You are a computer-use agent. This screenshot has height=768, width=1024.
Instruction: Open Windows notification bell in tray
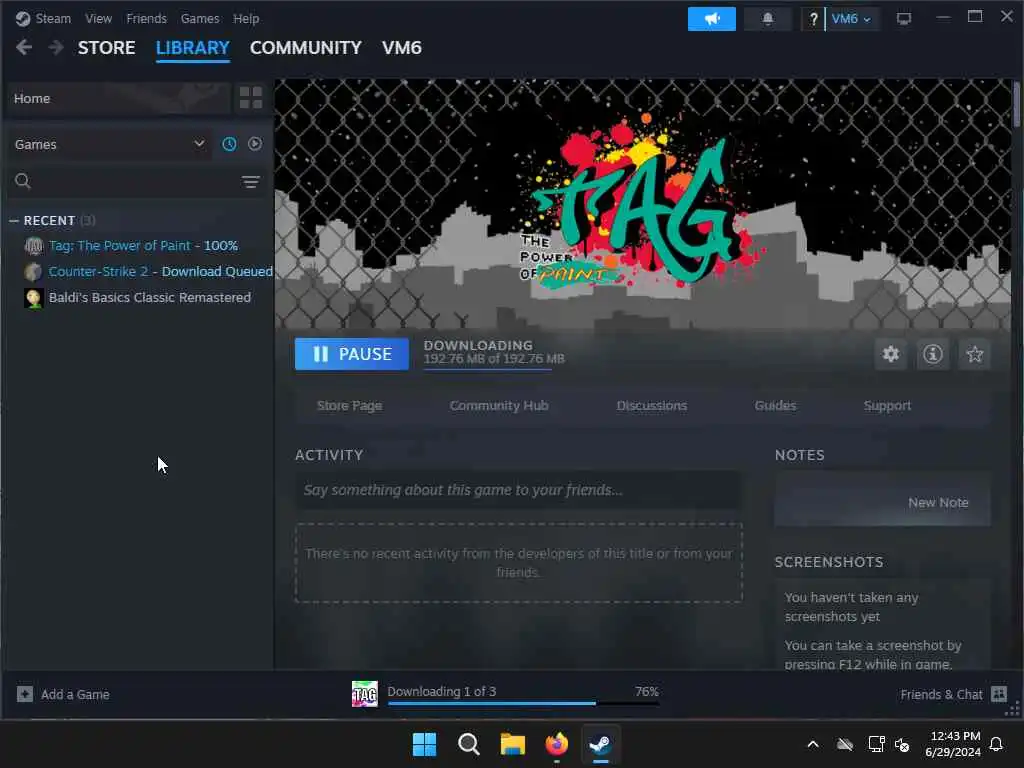click(x=997, y=744)
